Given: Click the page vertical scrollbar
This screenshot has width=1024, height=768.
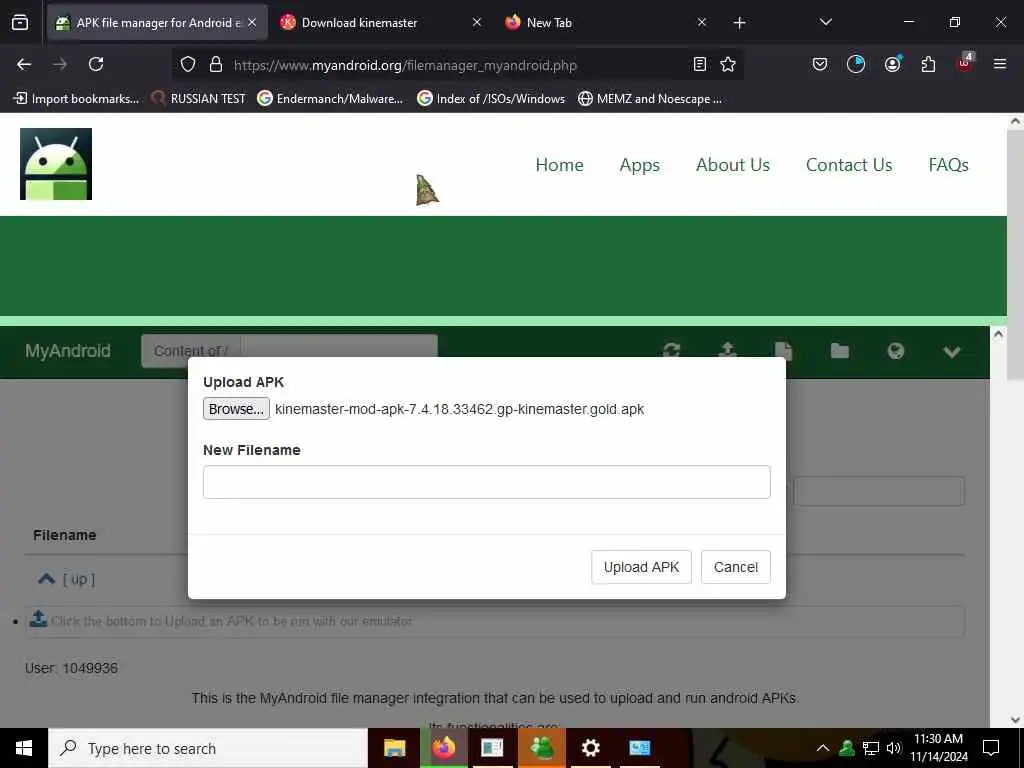Looking at the screenshot, I should (1016, 255).
